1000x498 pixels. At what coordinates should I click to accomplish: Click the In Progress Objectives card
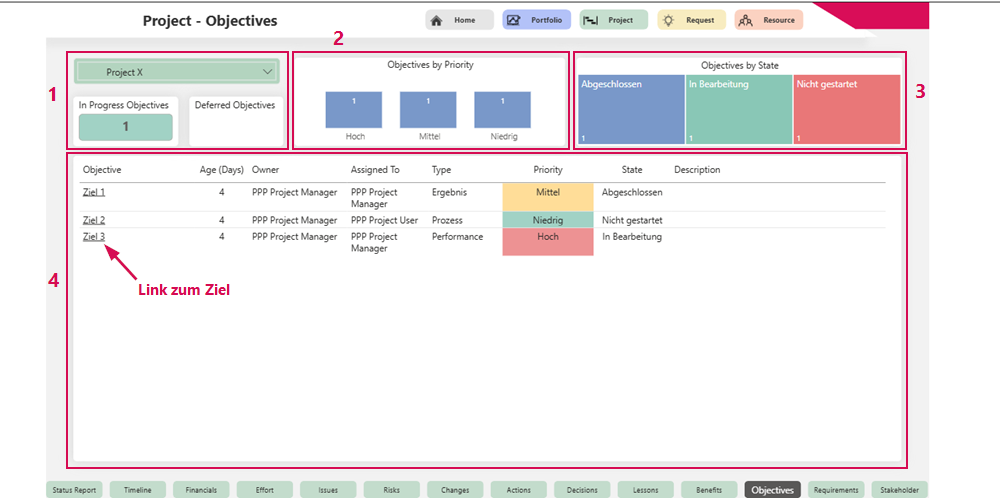(126, 127)
